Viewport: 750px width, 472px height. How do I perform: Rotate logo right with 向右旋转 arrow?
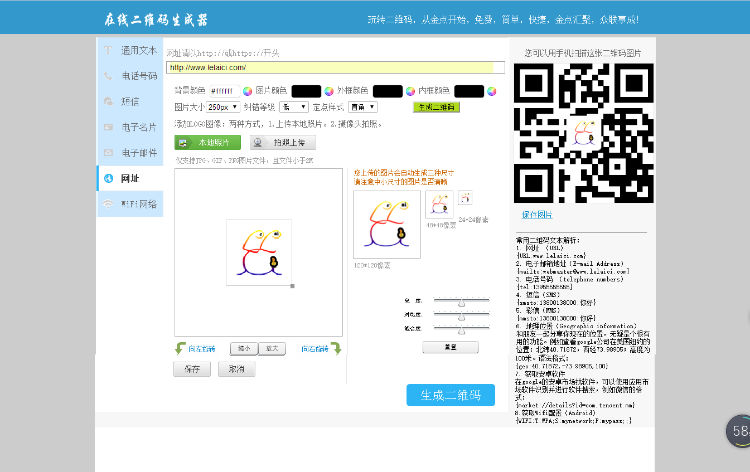pyautogui.click(x=336, y=349)
